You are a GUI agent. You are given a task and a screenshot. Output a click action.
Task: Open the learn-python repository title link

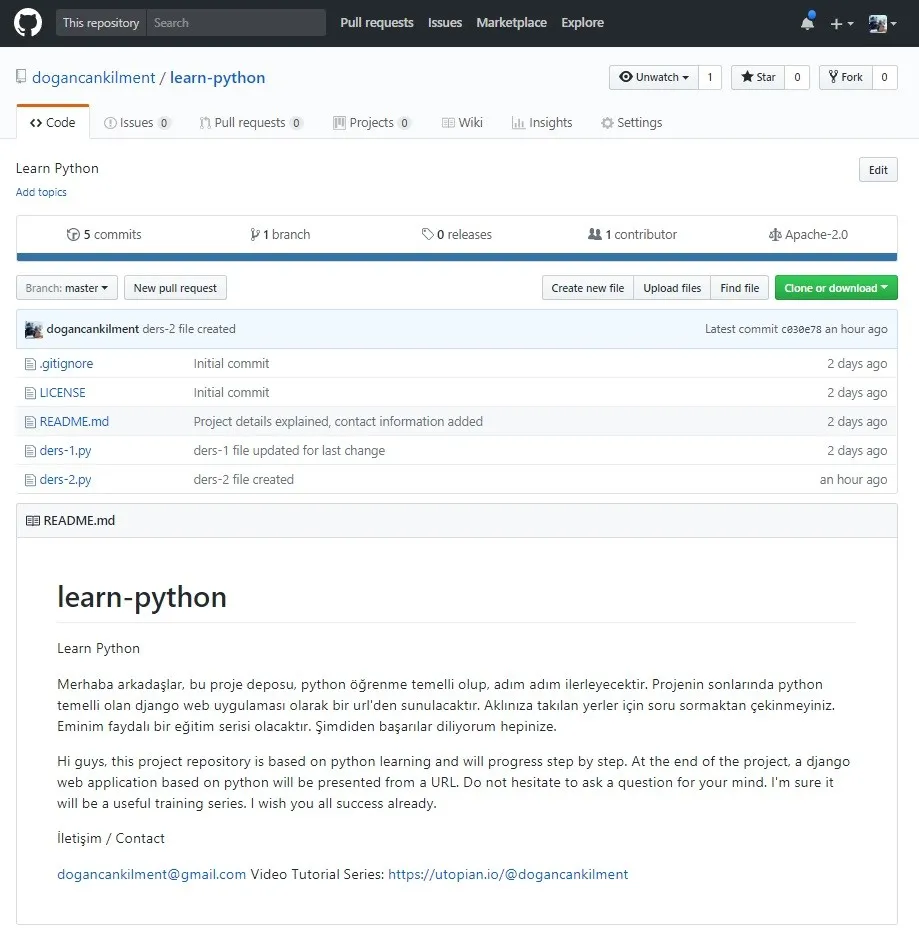tap(217, 78)
